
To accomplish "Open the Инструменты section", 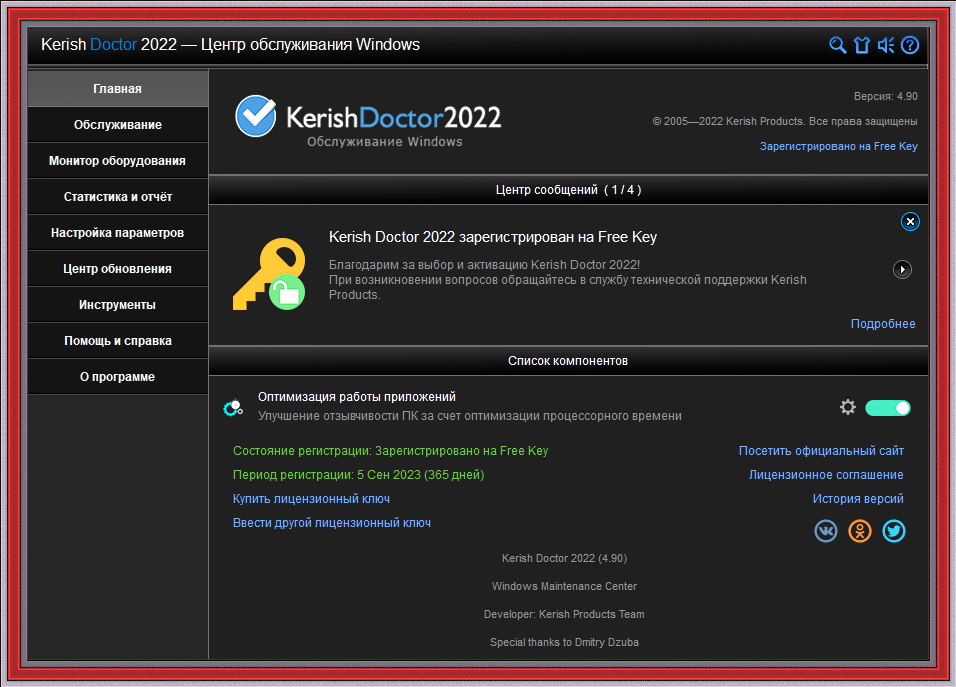I will point(118,304).
